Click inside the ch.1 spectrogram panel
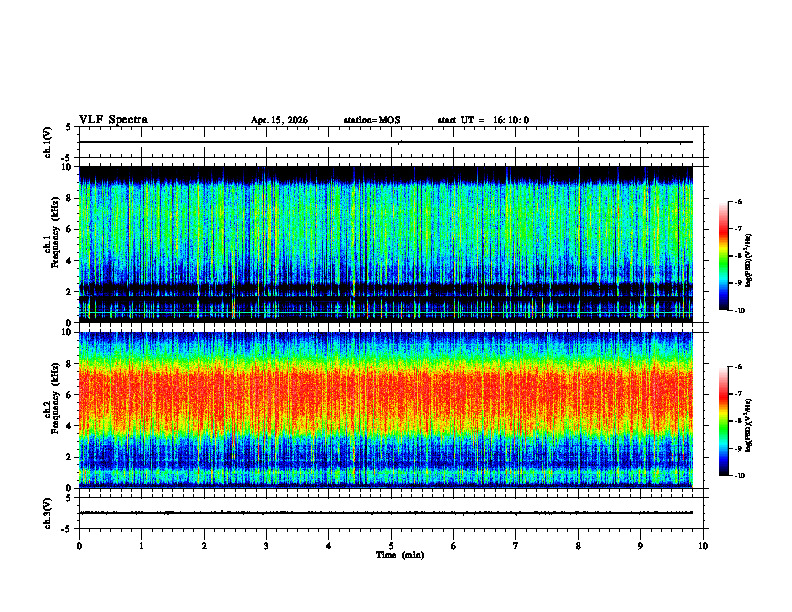This screenshot has width=792, height=612. pos(386,244)
